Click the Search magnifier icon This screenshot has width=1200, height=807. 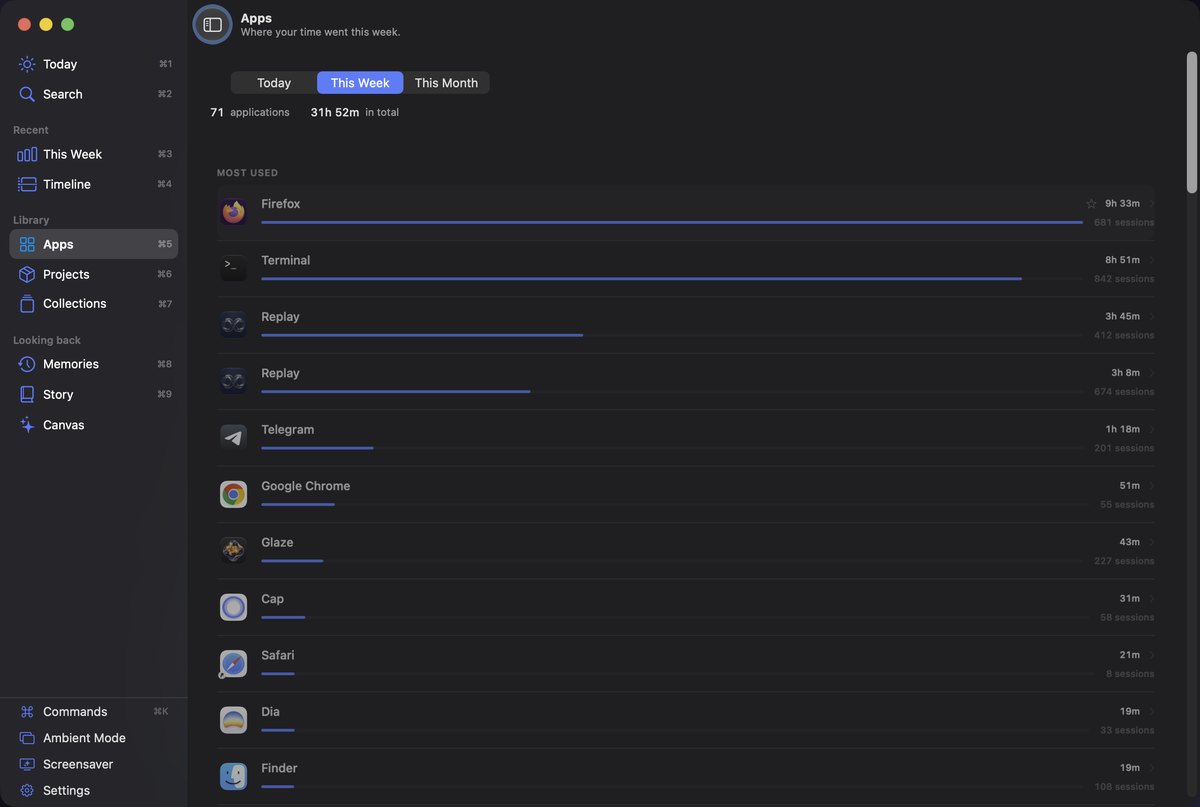27,94
